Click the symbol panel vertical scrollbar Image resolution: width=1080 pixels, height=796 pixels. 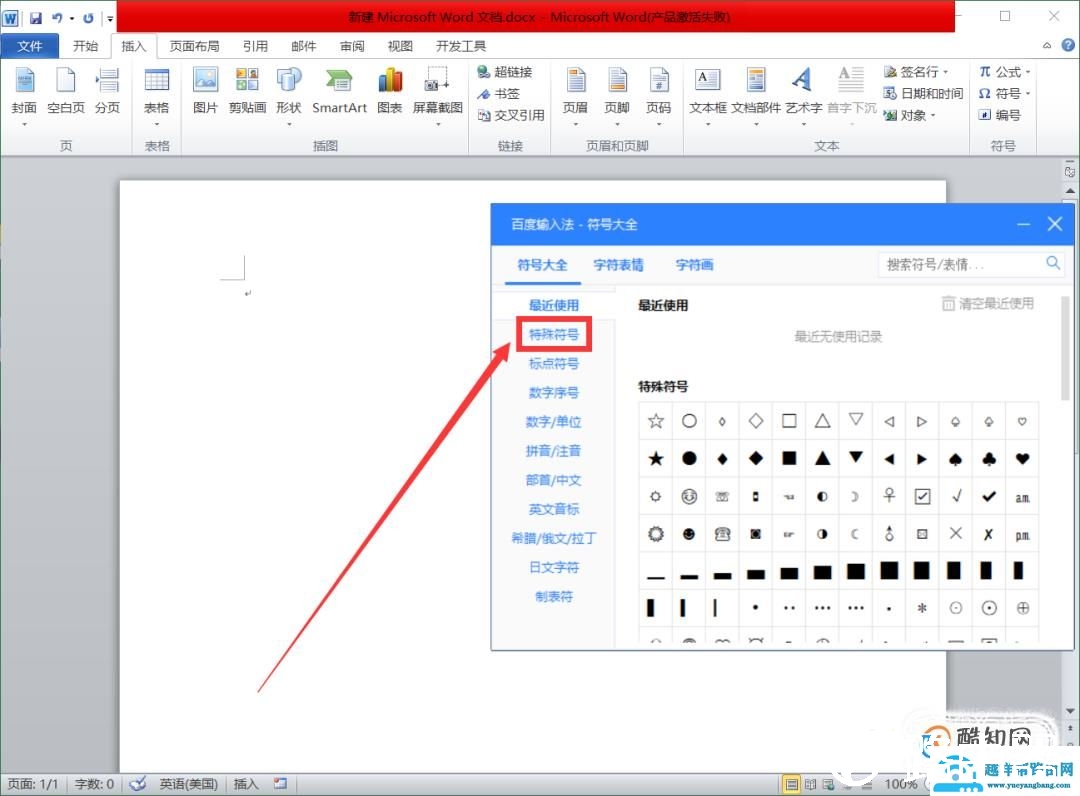tap(1065, 350)
